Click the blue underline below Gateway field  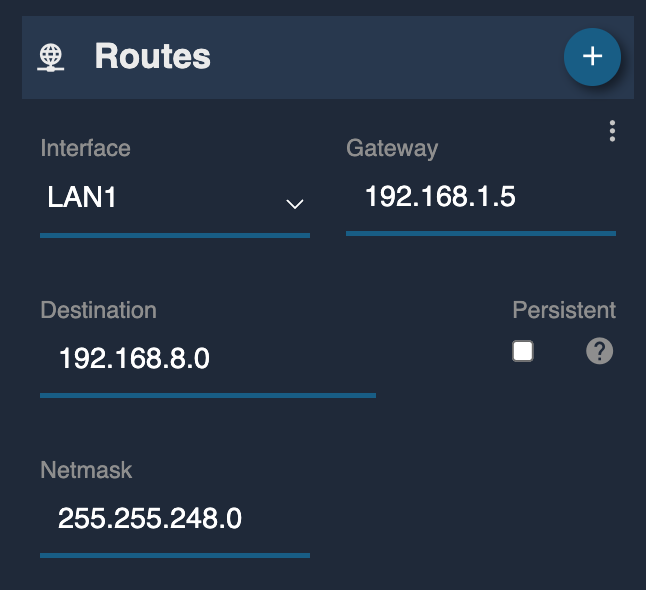[481, 234]
